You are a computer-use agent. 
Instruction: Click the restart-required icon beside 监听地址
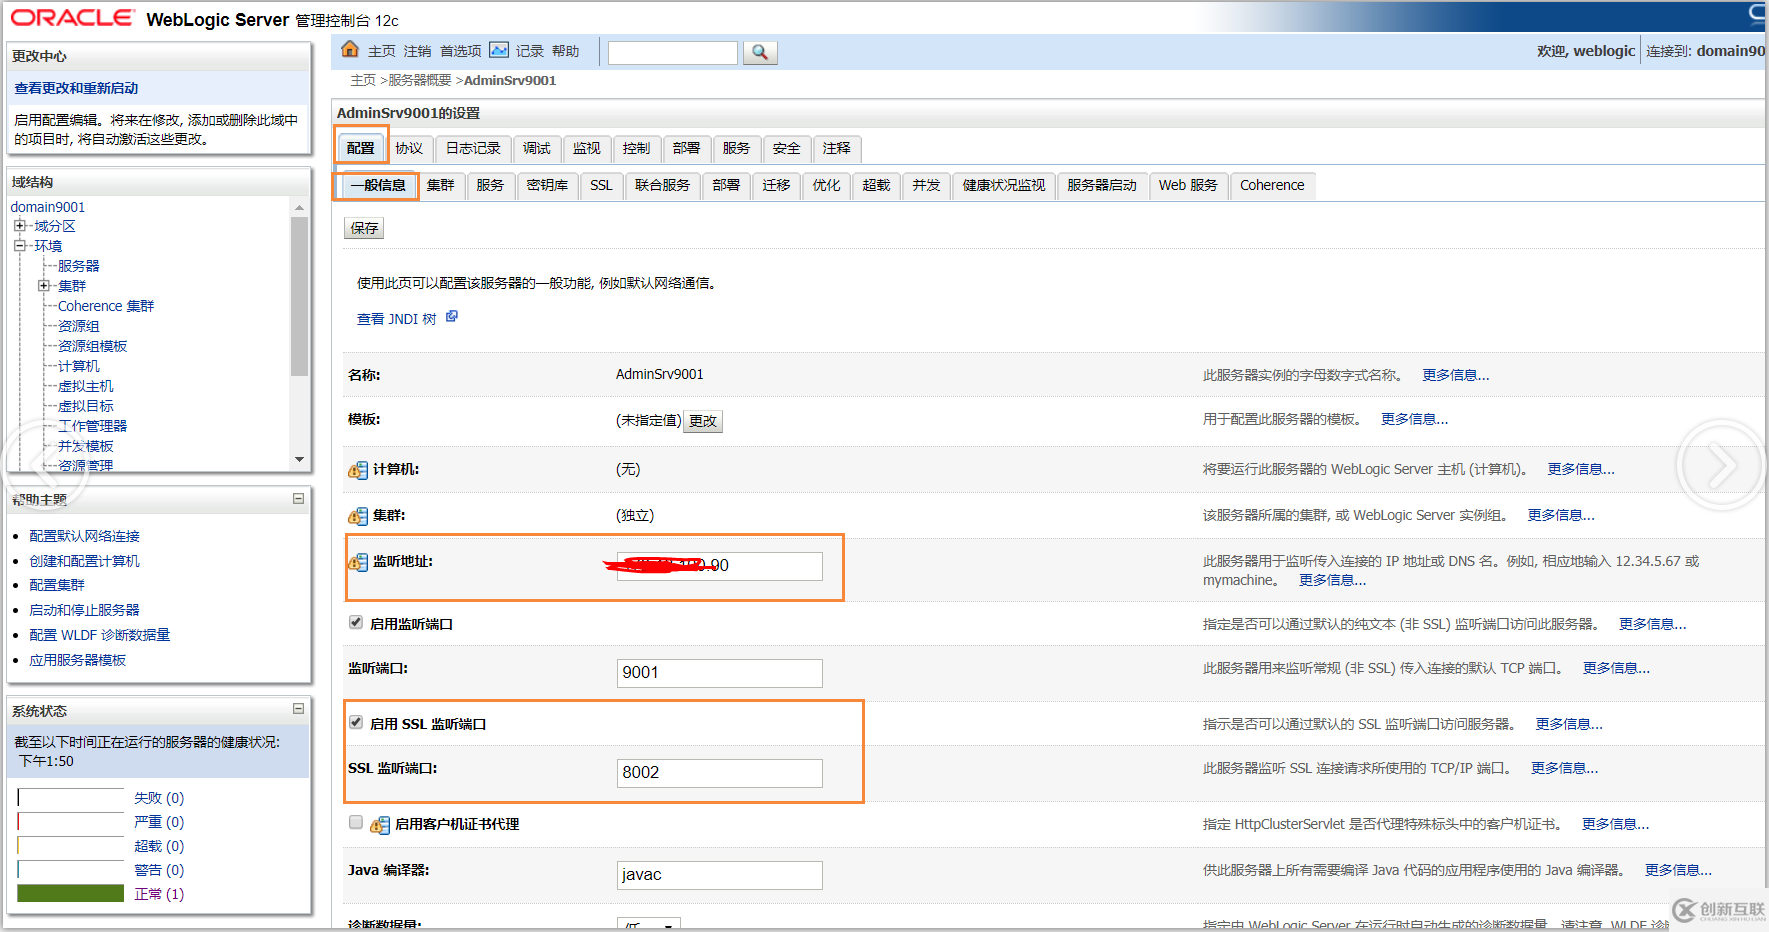pyautogui.click(x=358, y=562)
